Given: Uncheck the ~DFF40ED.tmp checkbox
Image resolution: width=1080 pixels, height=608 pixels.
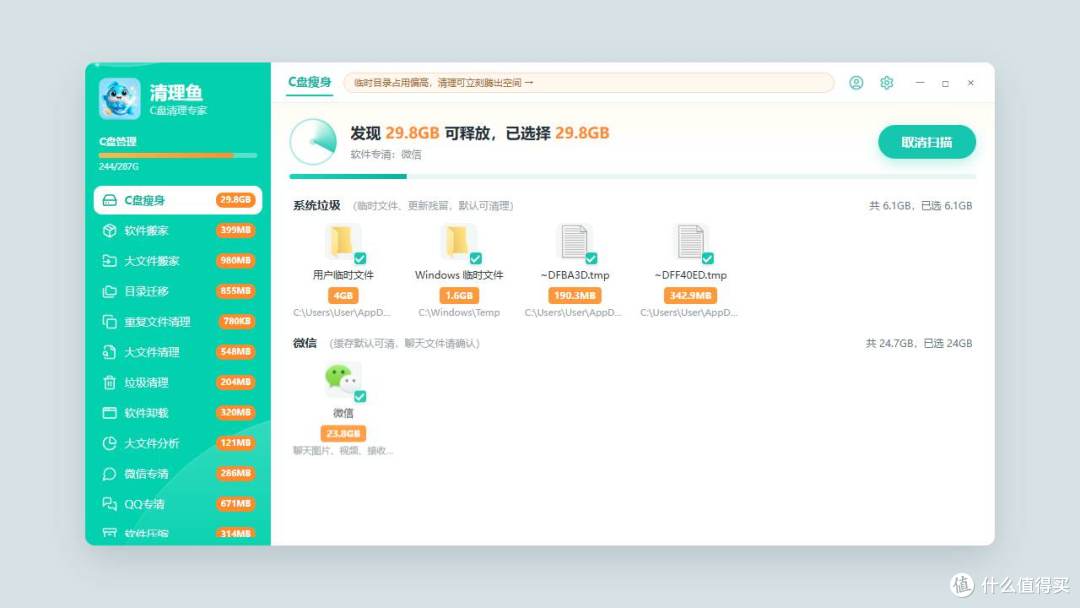Looking at the screenshot, I should pos(707,258).
